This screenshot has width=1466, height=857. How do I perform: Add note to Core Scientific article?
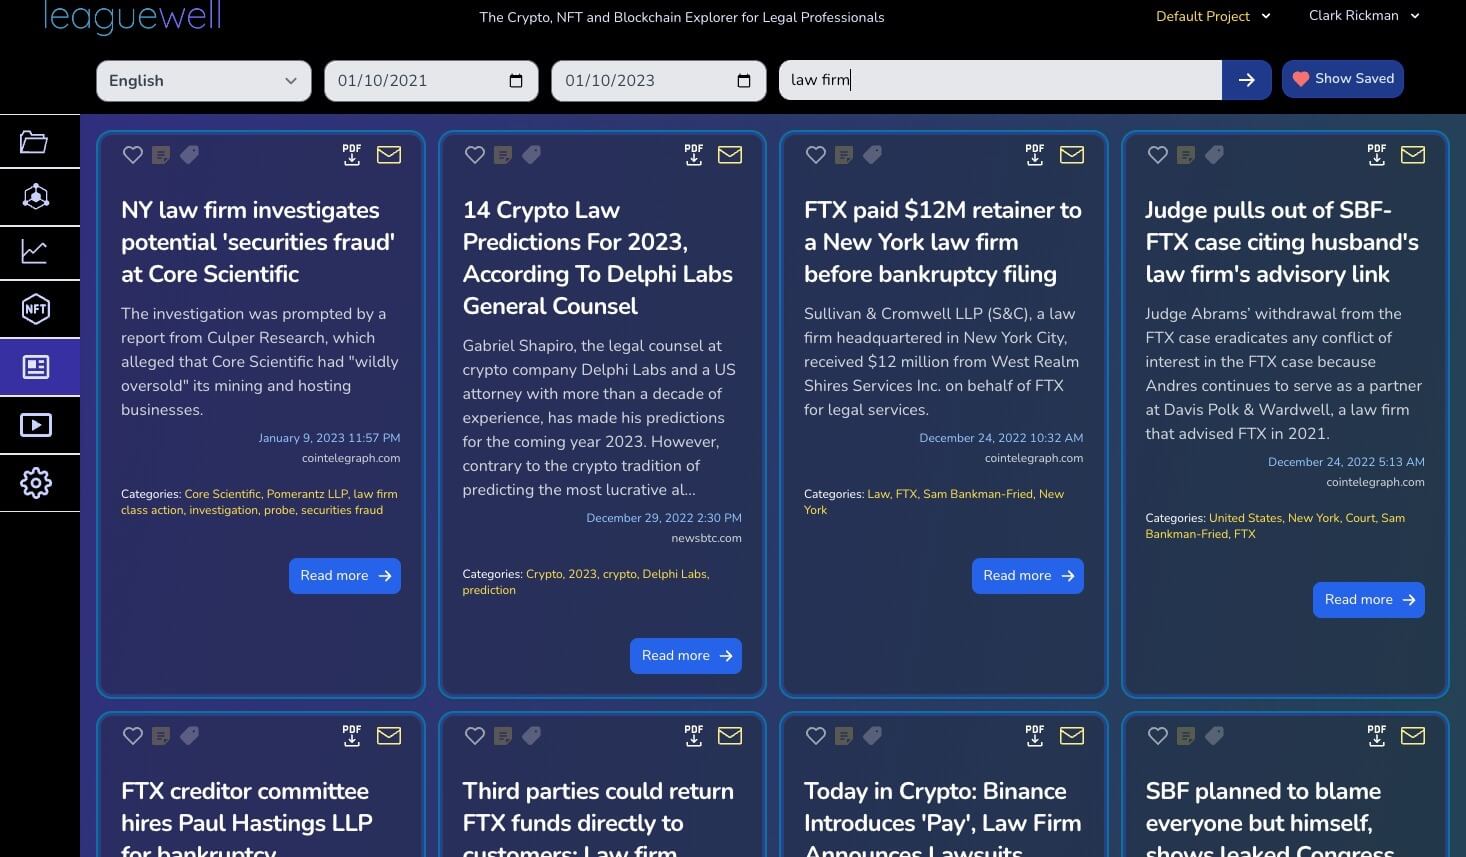click(x=161, y=155)
